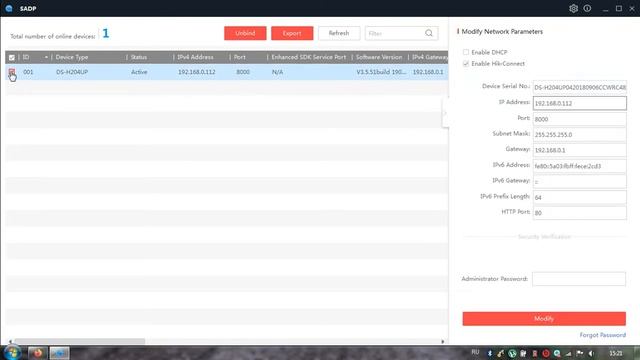Switch to SADP taskbar button
The width and height of the screenshot is (640, 360).
click(60, 353)
